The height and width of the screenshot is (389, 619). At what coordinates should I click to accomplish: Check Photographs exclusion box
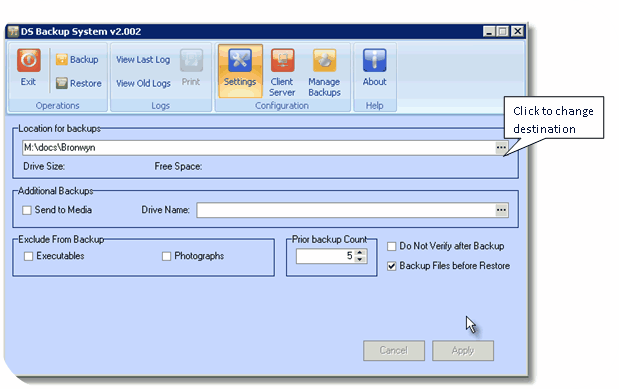pos(167,256)
